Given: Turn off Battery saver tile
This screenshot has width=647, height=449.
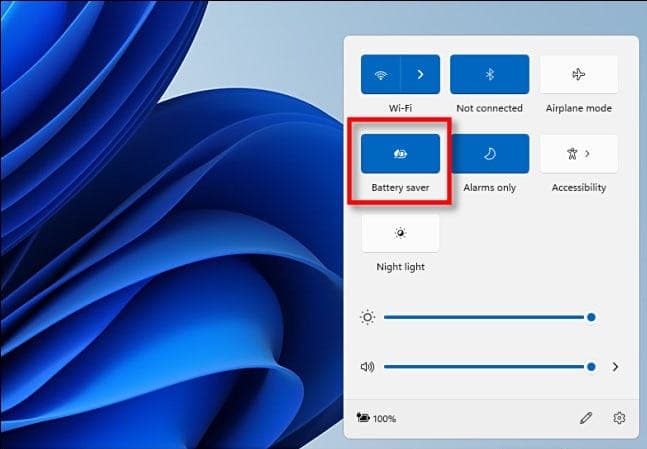Looking at the screenshot, I should [400, 154].
